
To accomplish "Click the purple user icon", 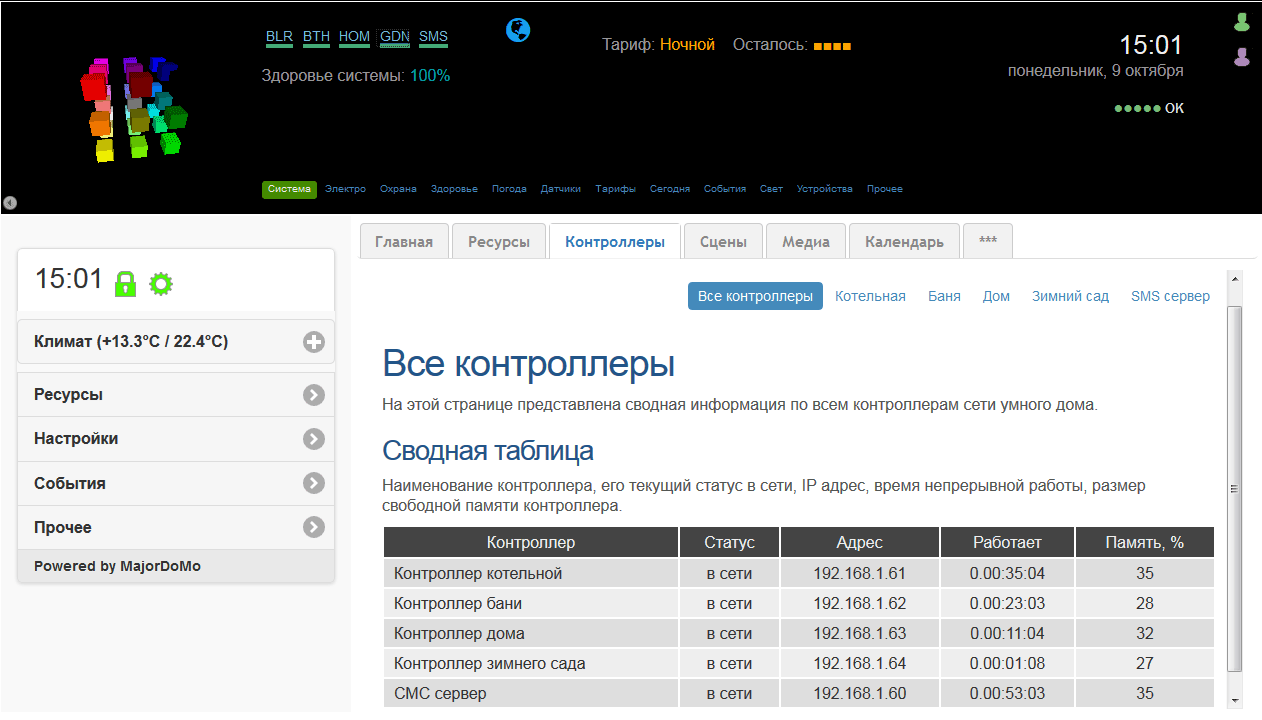I will pos(1242,57).
